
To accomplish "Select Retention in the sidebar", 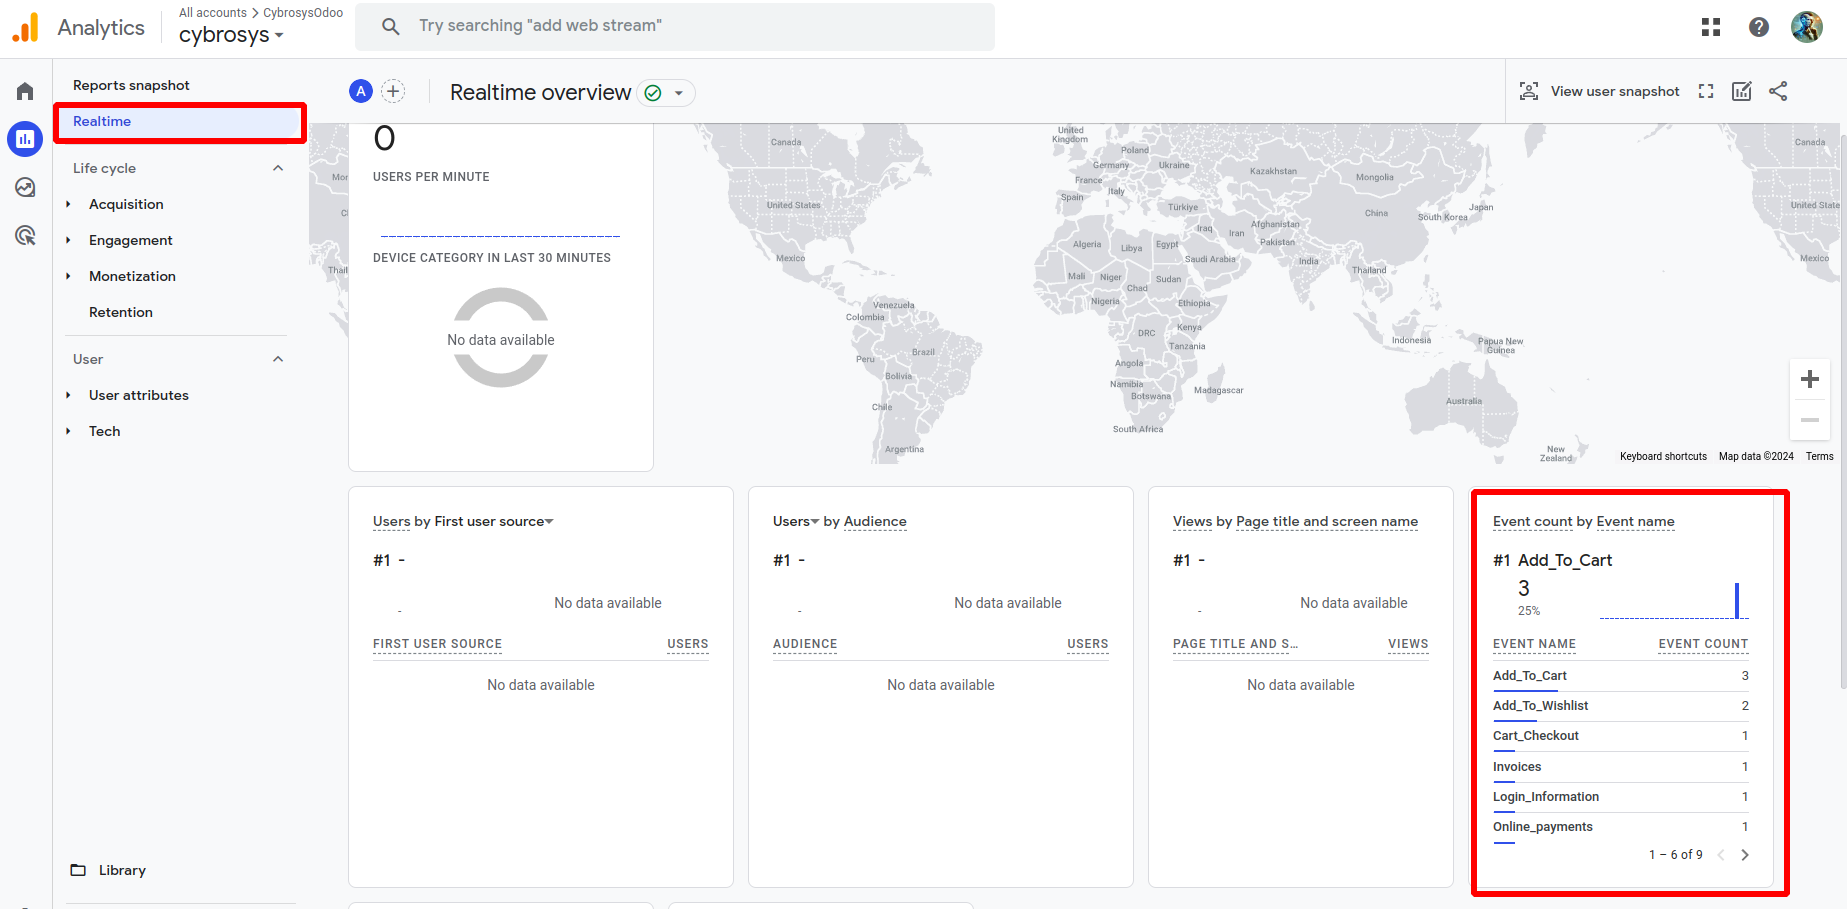I will (121, 312).
